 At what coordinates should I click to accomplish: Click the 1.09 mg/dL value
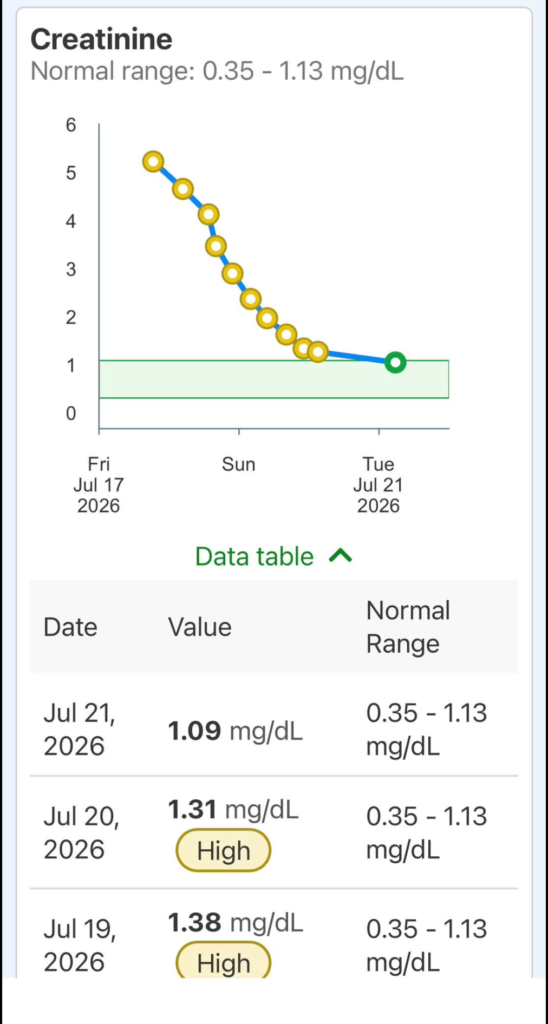(235, 732)
